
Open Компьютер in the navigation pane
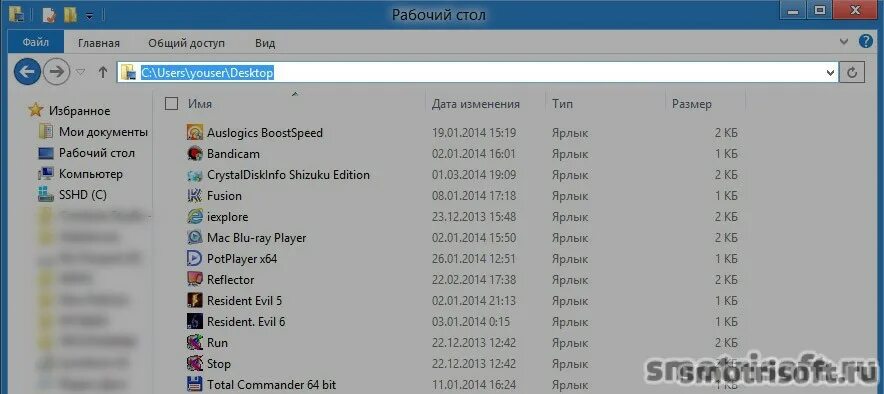coord(90,174)
